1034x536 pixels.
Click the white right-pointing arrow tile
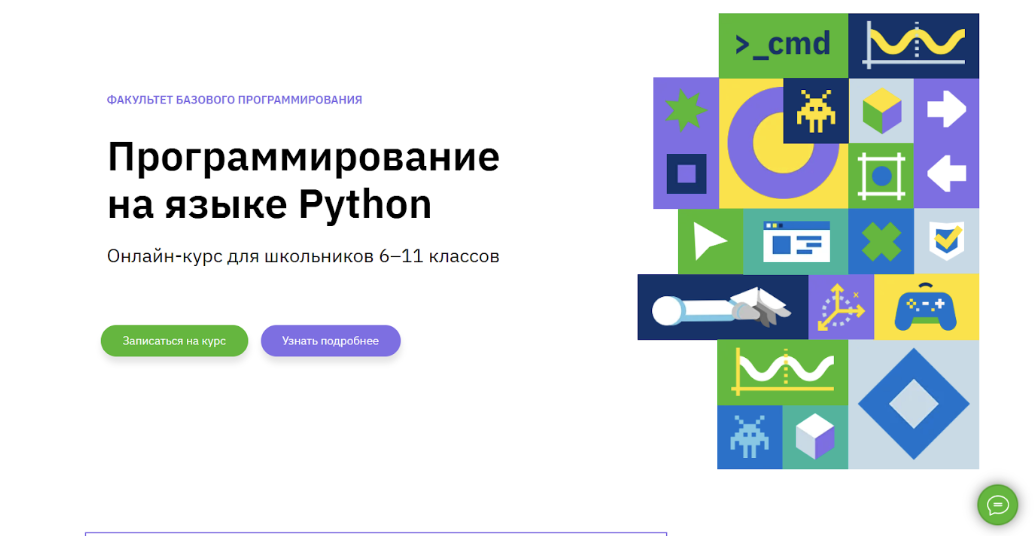click(x=946, y=110)
